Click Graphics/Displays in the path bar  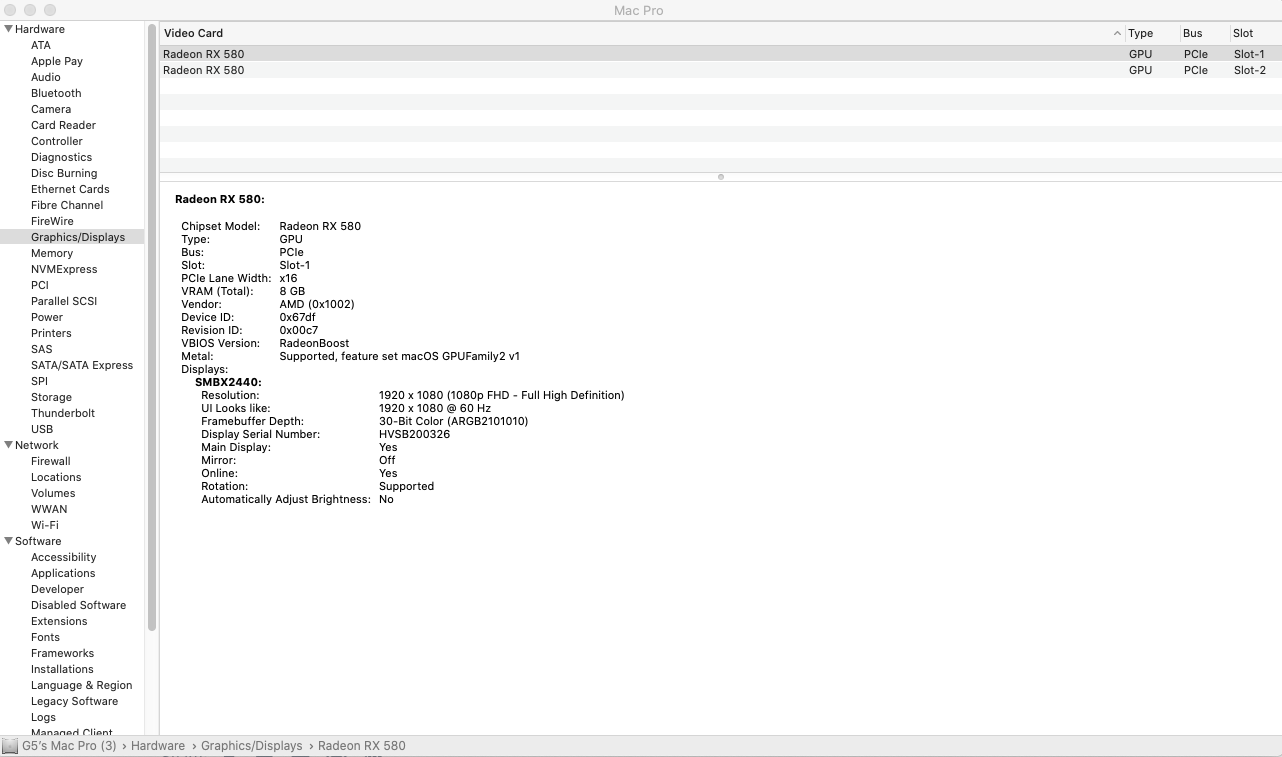tap(251, 746)
